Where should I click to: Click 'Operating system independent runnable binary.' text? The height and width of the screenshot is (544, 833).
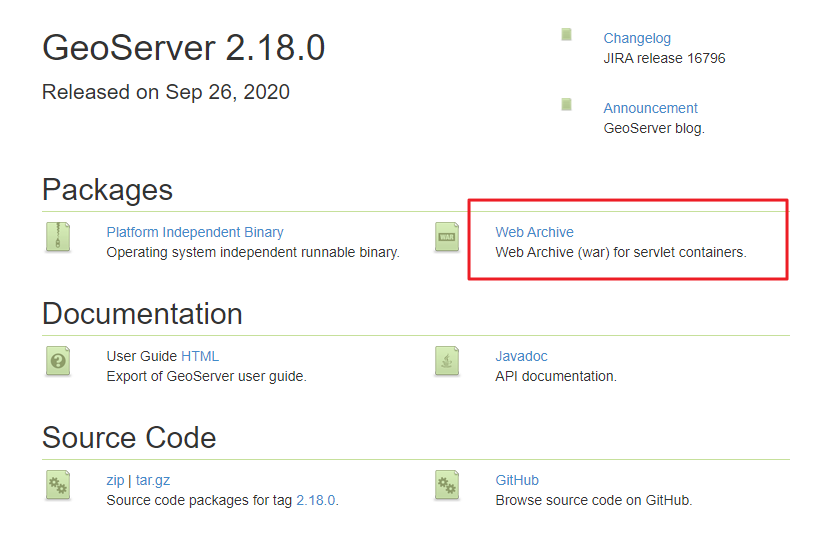253,252
